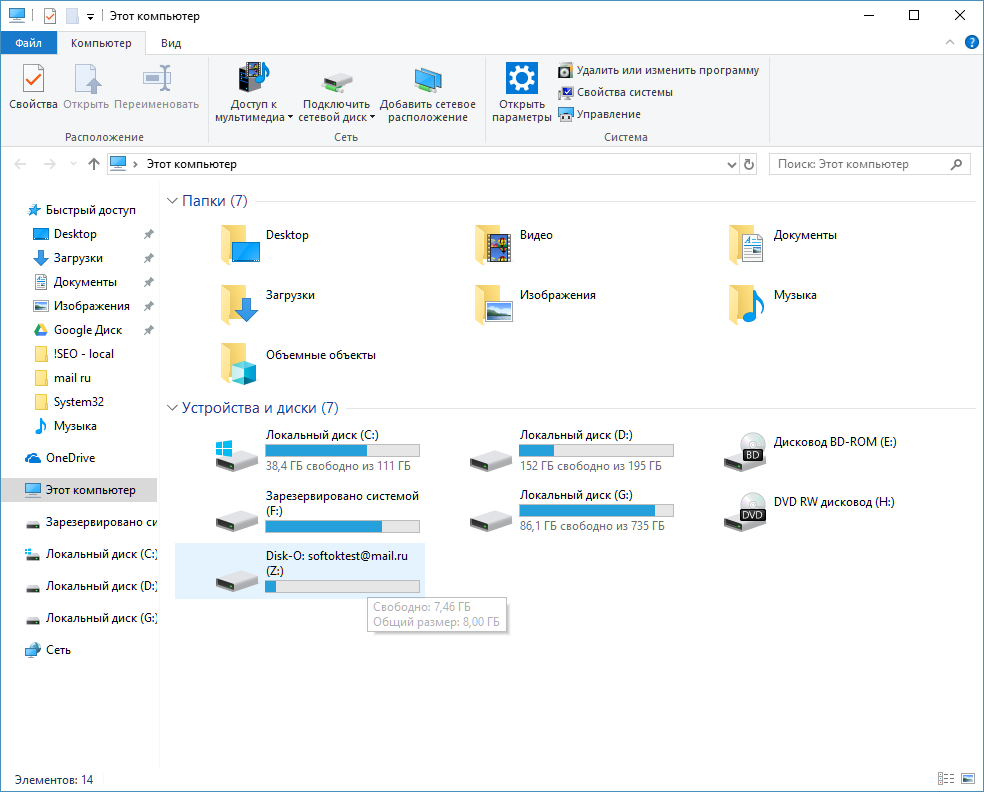Collapse the Устройства и диски group
984x792 pixels.
(172, 408)
